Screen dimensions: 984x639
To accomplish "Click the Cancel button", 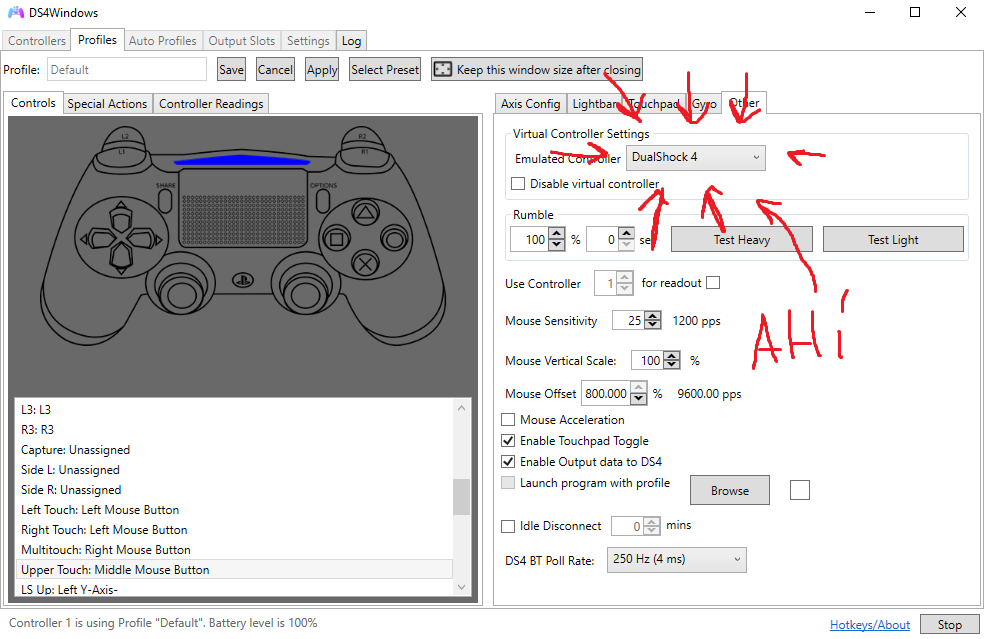I will click(275, 70).
